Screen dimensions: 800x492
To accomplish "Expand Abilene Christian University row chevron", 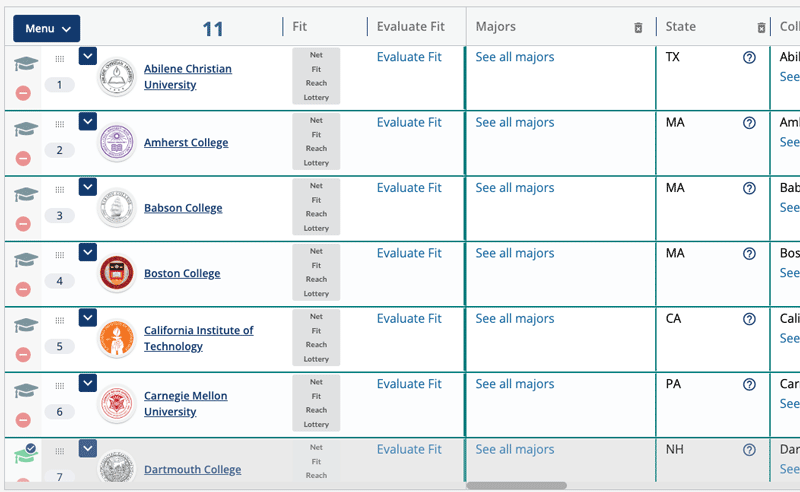I will click(x=88, y=56).
